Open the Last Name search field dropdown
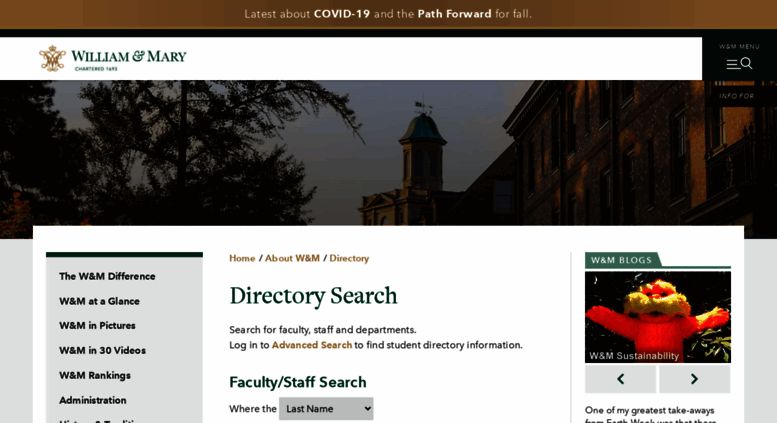Viewport: 777px width, 423px height. click(x=326, y=409)
